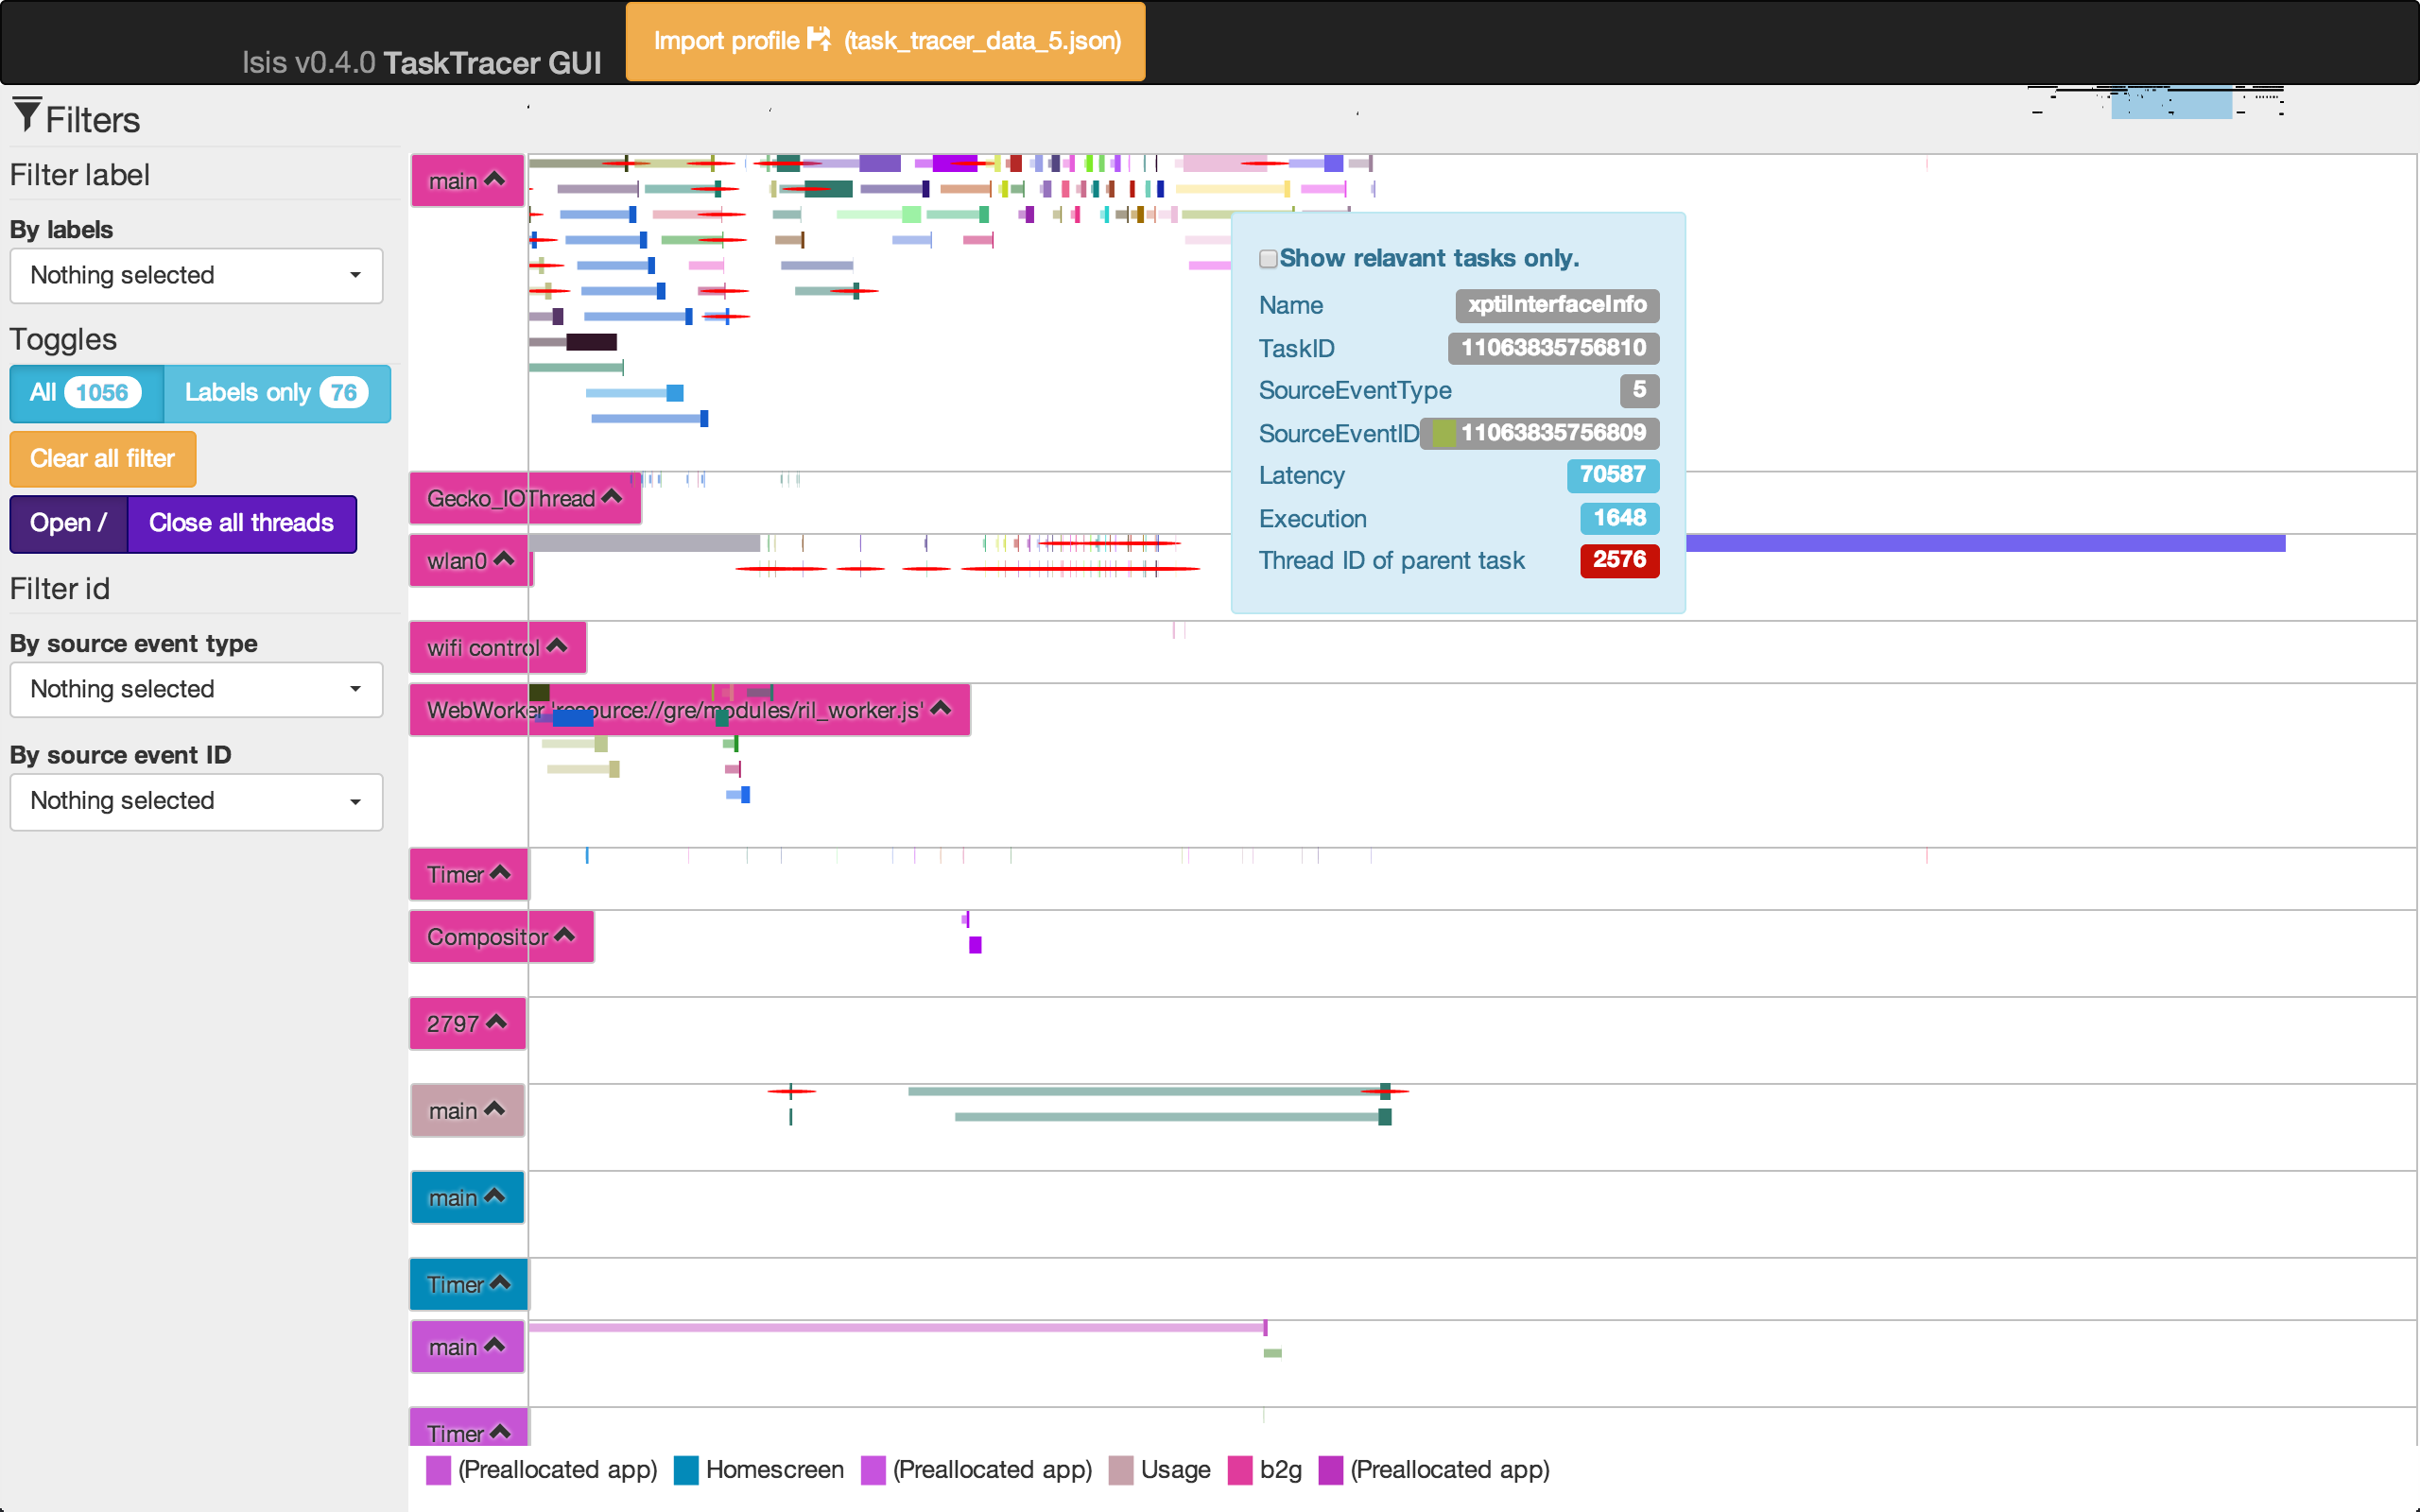Collapse the ril_worker.js WebWorker chevron
Viewport: 2420px width, 1512px height.
point(940,708)
